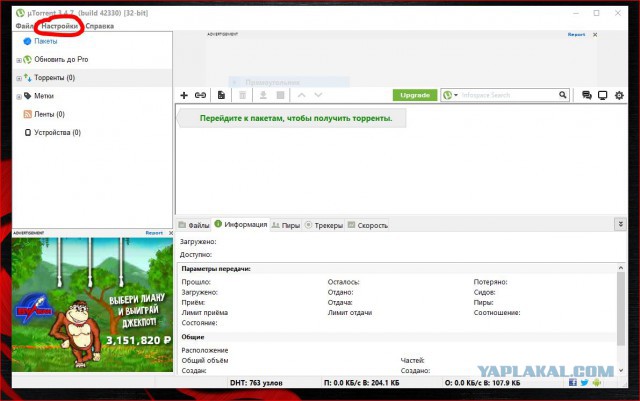
Task: Close the sidebar advertisement
Action: pyautogui.click(x=171, y=233)
